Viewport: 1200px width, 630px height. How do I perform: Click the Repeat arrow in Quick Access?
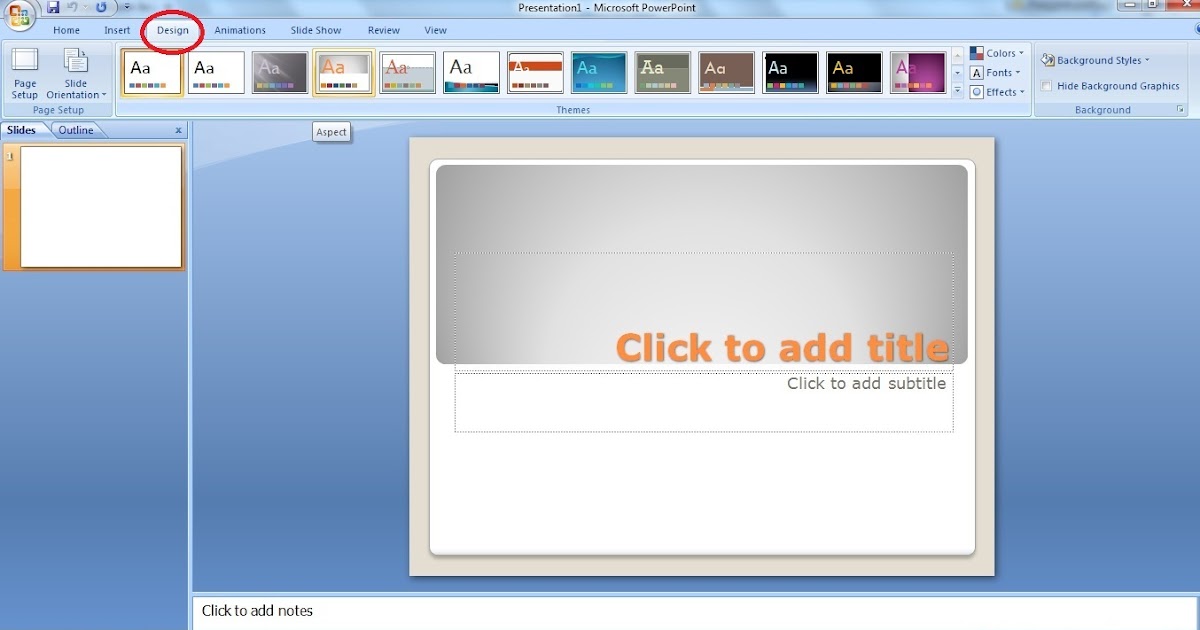point(101,7)
